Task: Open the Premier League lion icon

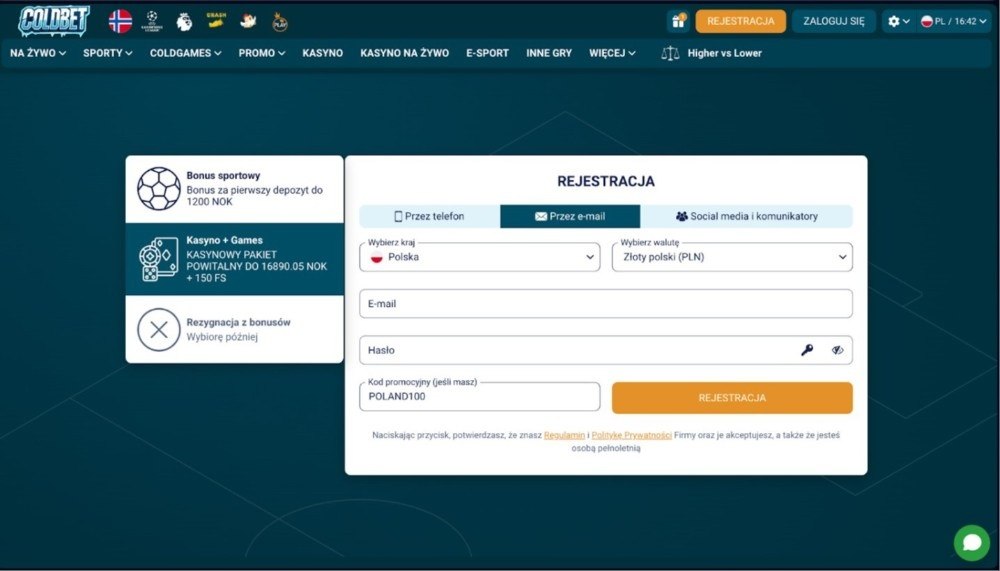Action: [x=184, y=22]
